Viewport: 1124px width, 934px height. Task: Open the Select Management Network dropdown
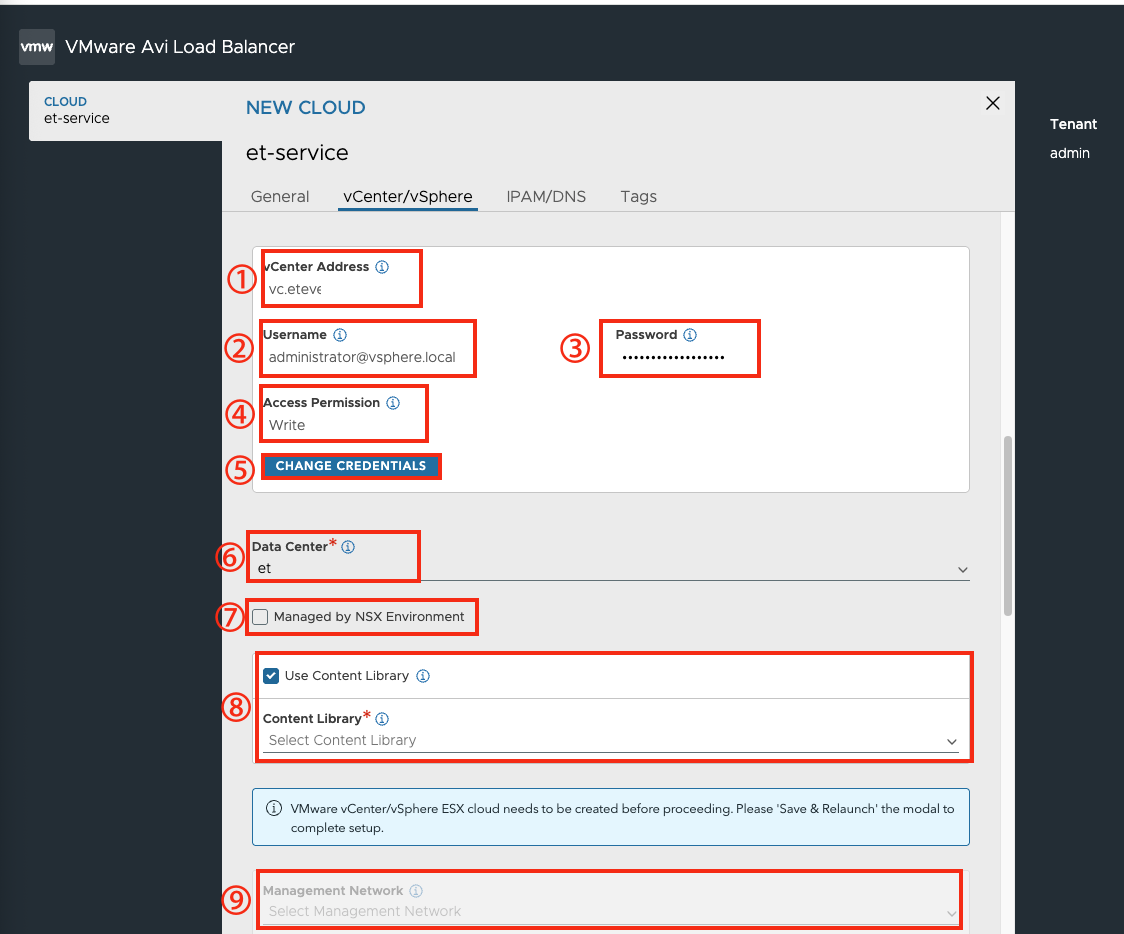pos(610,912)
